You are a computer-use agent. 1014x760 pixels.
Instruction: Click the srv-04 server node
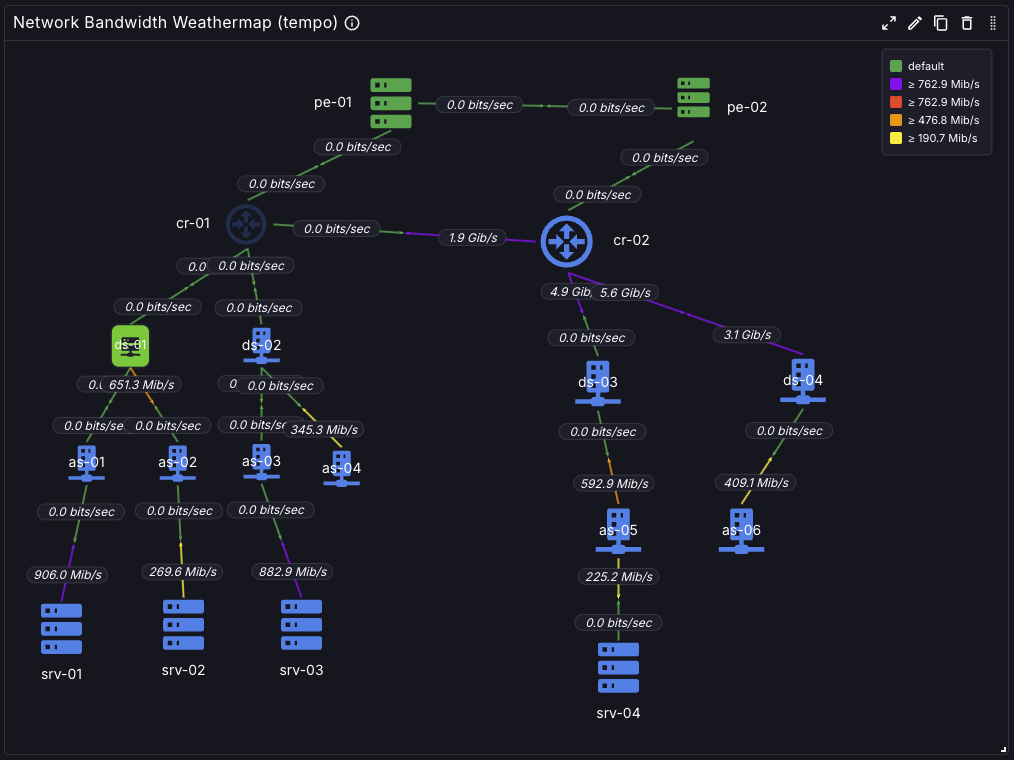coord(618,668)
